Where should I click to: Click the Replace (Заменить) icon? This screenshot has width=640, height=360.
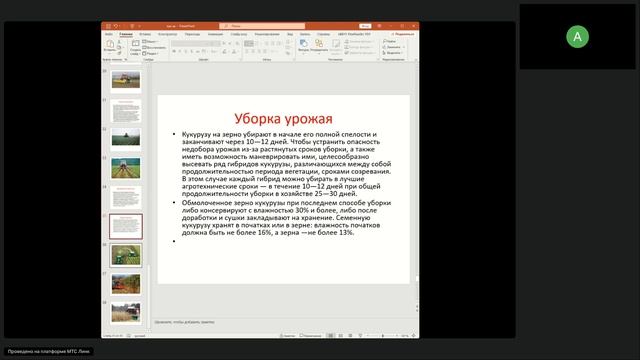(384, 47)
